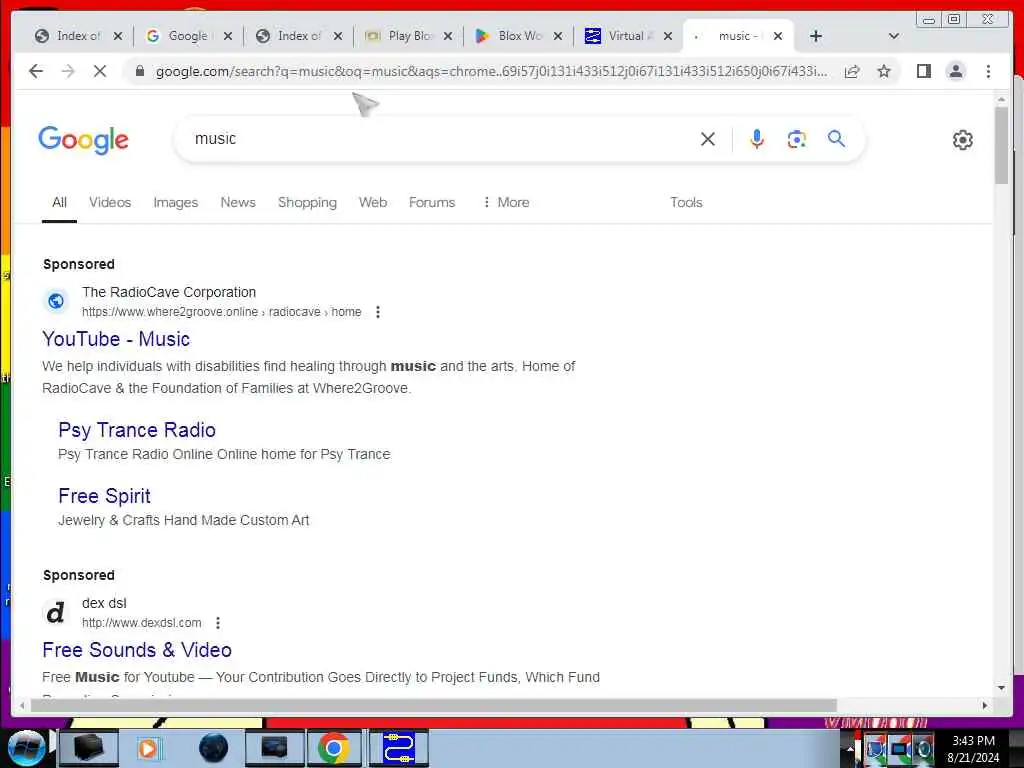Switch to the Web results tab
The image size is (1024, 768).
point(373,202)
